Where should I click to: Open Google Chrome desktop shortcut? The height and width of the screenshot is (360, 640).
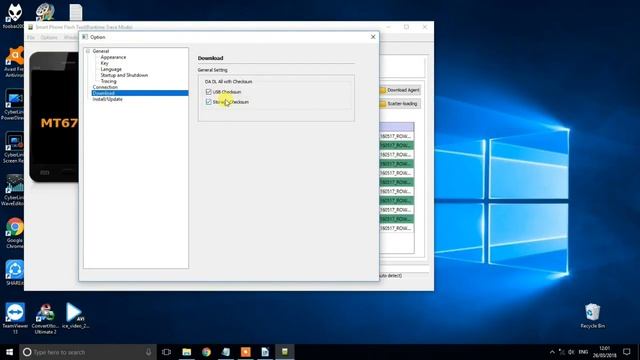click(15, 233)
